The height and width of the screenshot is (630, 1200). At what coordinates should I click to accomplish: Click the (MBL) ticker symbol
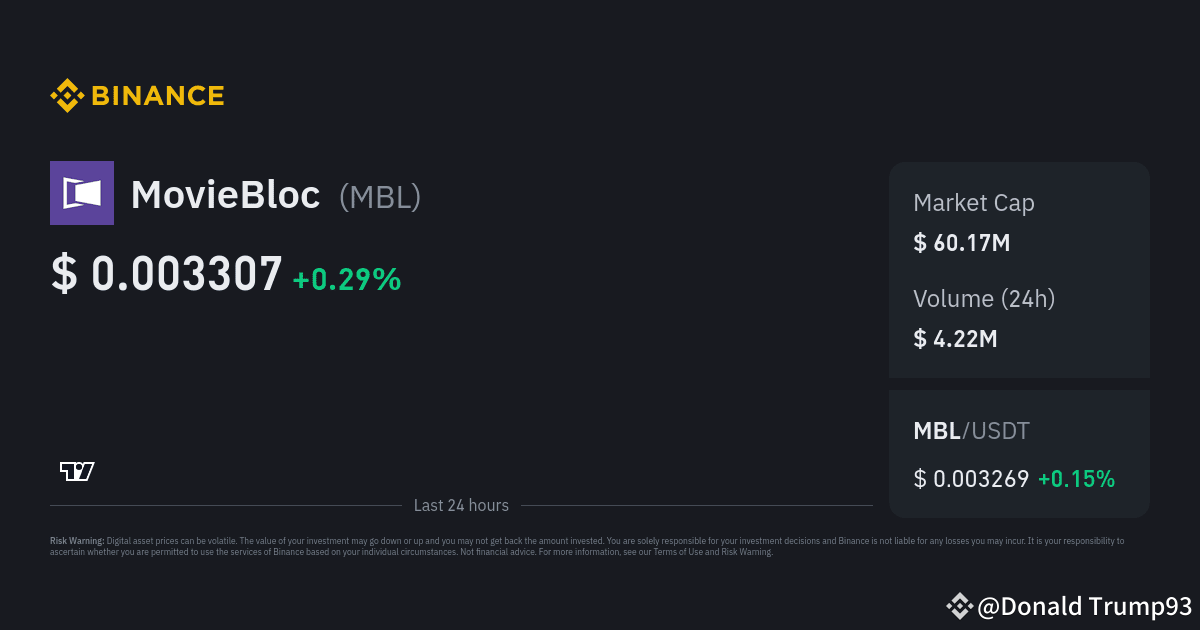coord(380,196)
